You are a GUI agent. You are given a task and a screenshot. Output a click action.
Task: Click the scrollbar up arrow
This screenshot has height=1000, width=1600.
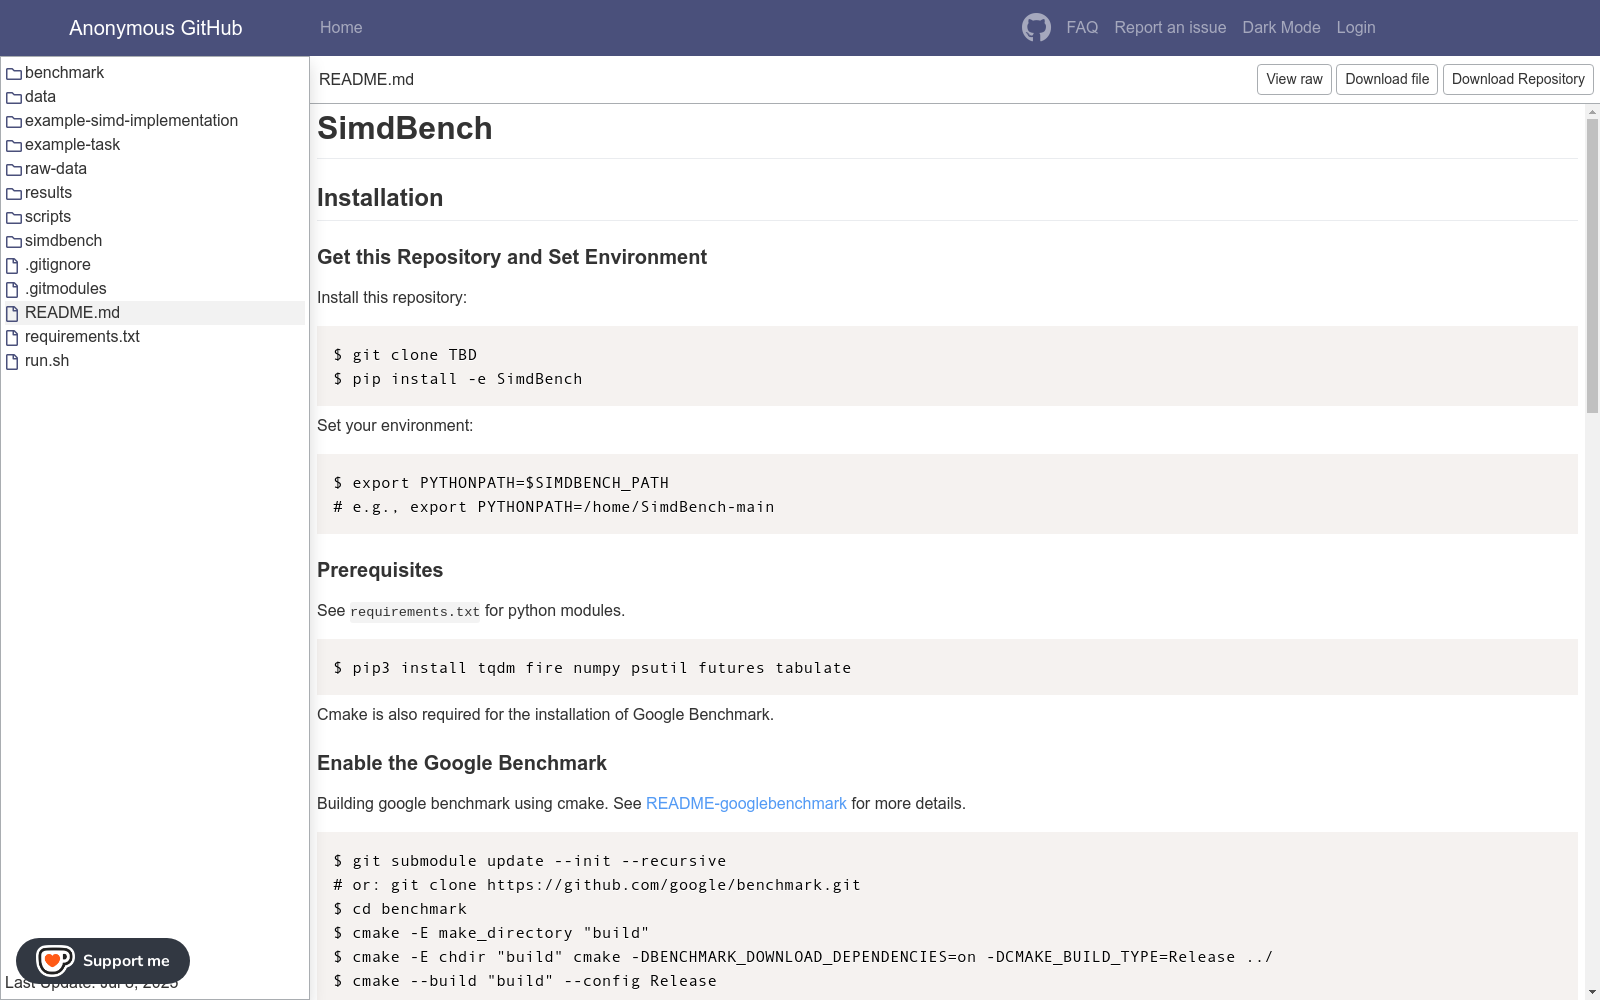click(x=1592, y=111)
